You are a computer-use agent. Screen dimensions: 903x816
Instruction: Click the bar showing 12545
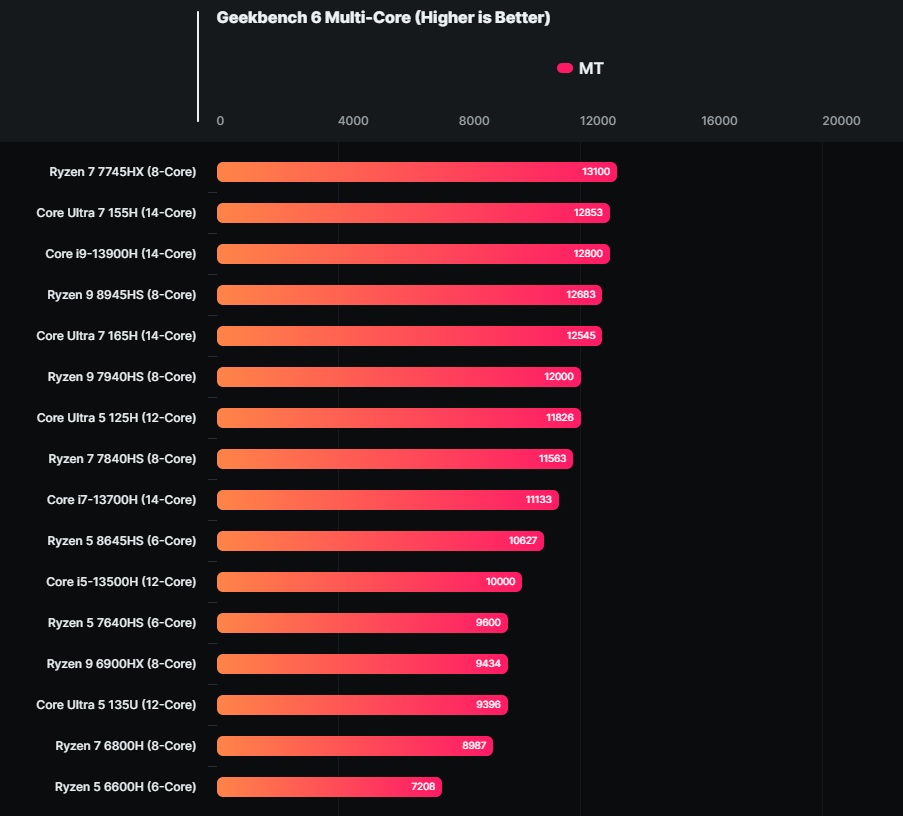tap(409, 336)
